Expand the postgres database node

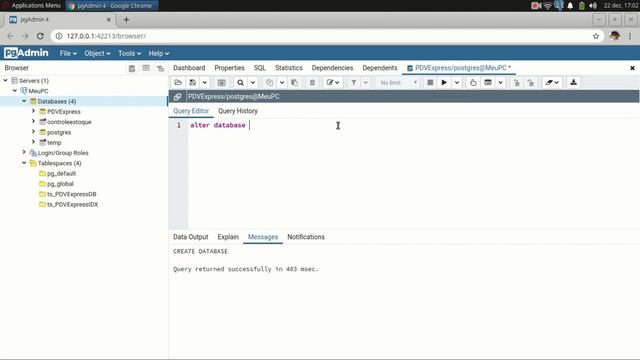click(x=33, y=132)
